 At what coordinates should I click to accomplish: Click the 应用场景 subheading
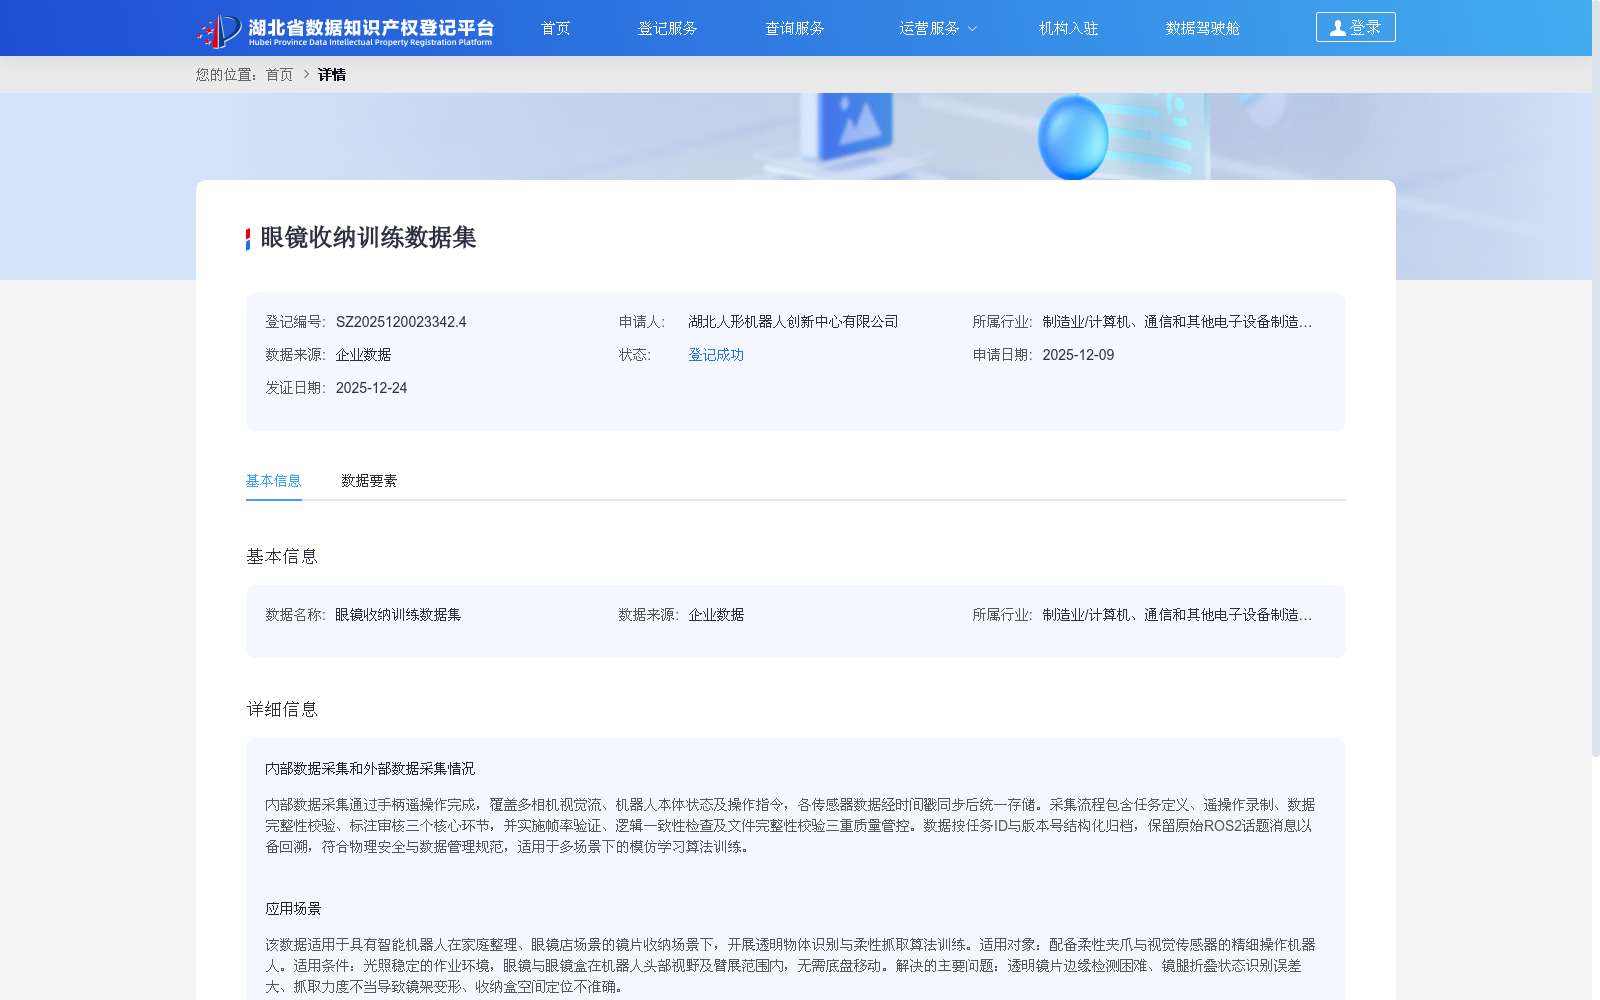coord(293,909)
